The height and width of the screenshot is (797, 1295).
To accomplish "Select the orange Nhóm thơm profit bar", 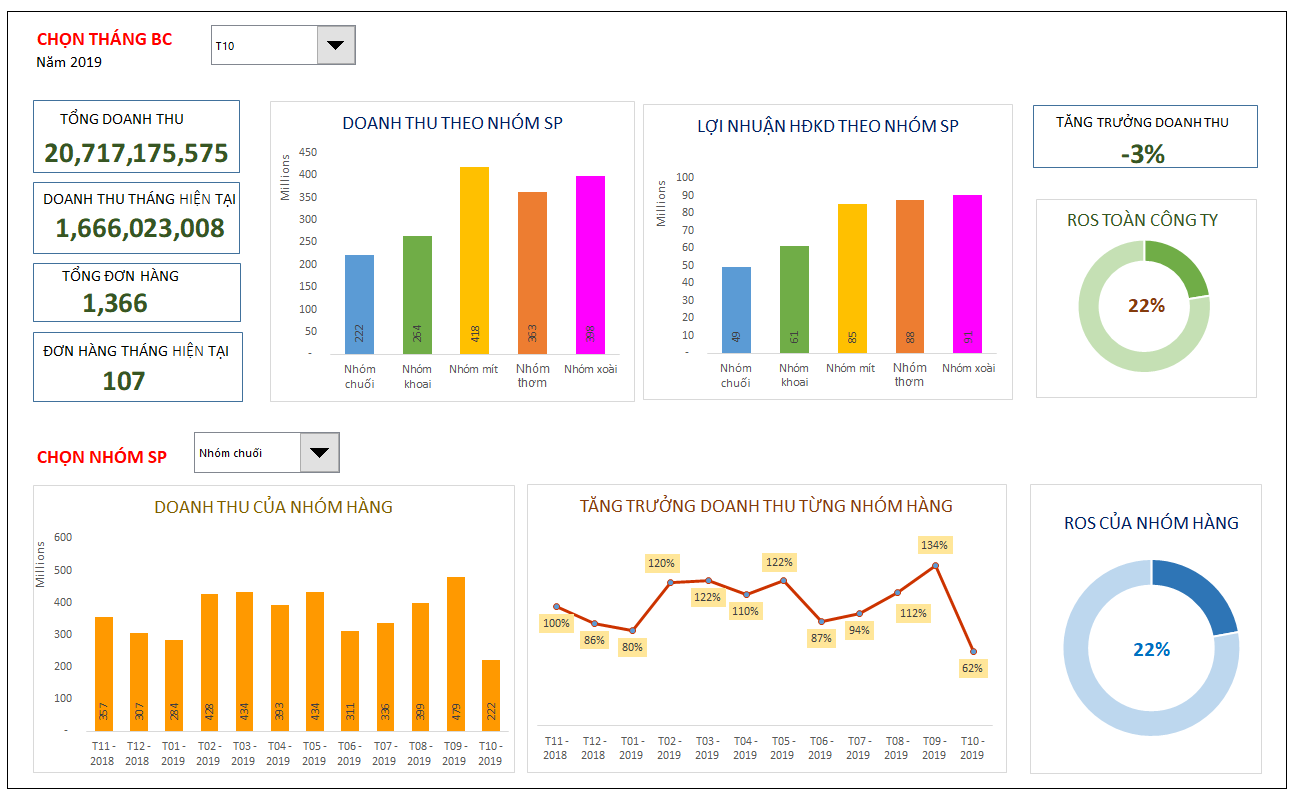I will click(x=909, y=276).
